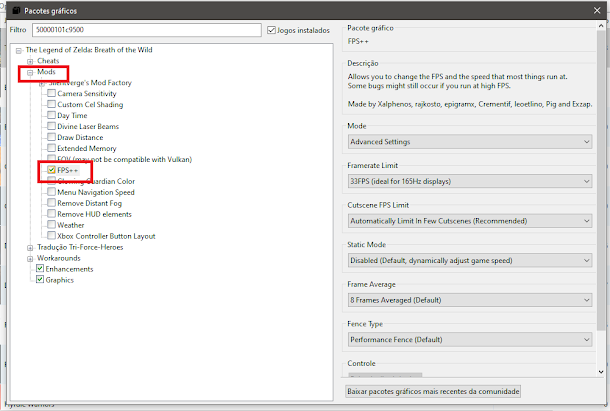Click Baixar pacotes gráficos mais recentes button
The height and width of the screenshot is (411, 610).
click(433, 392)
